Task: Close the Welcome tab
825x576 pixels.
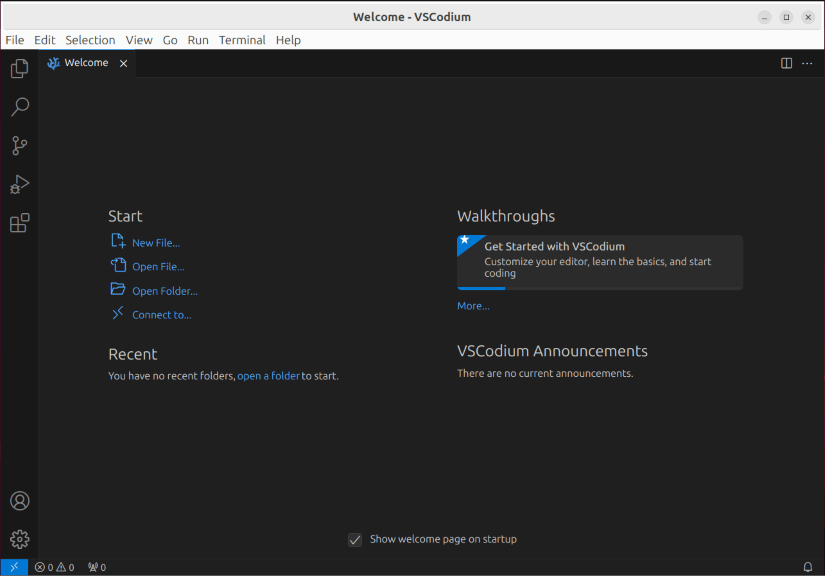Action: 123,64
